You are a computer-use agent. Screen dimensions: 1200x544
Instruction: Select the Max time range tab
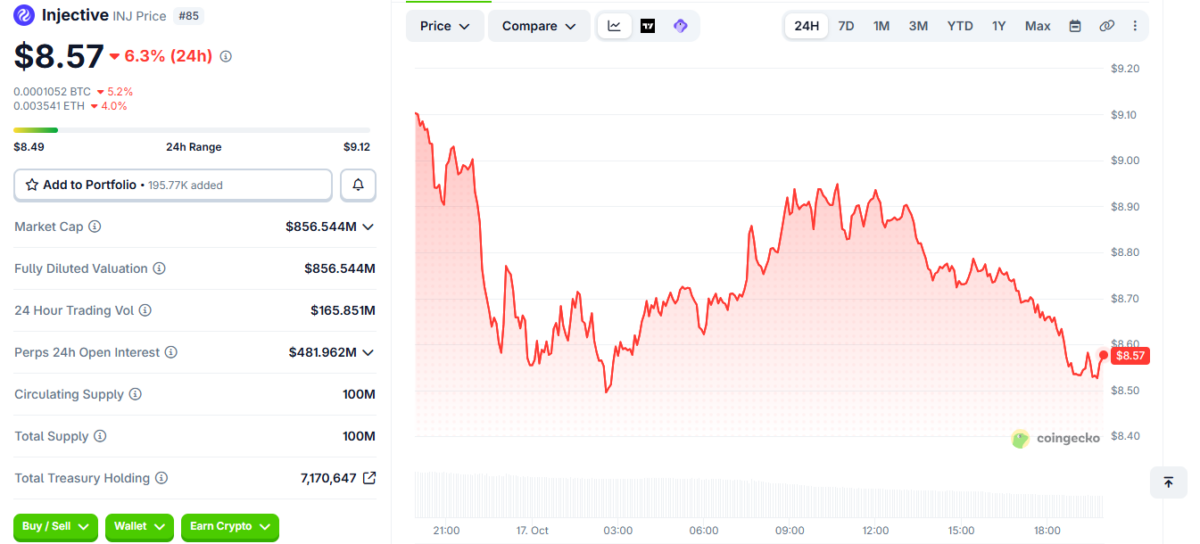(1038, 26)
